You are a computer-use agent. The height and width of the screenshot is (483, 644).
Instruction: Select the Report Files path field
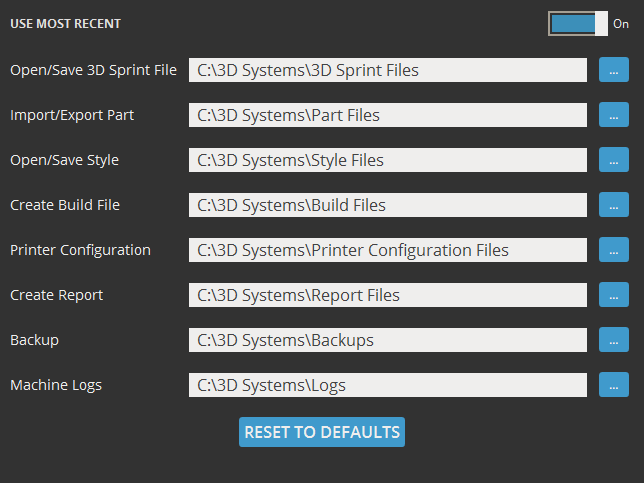click(387, 295)
